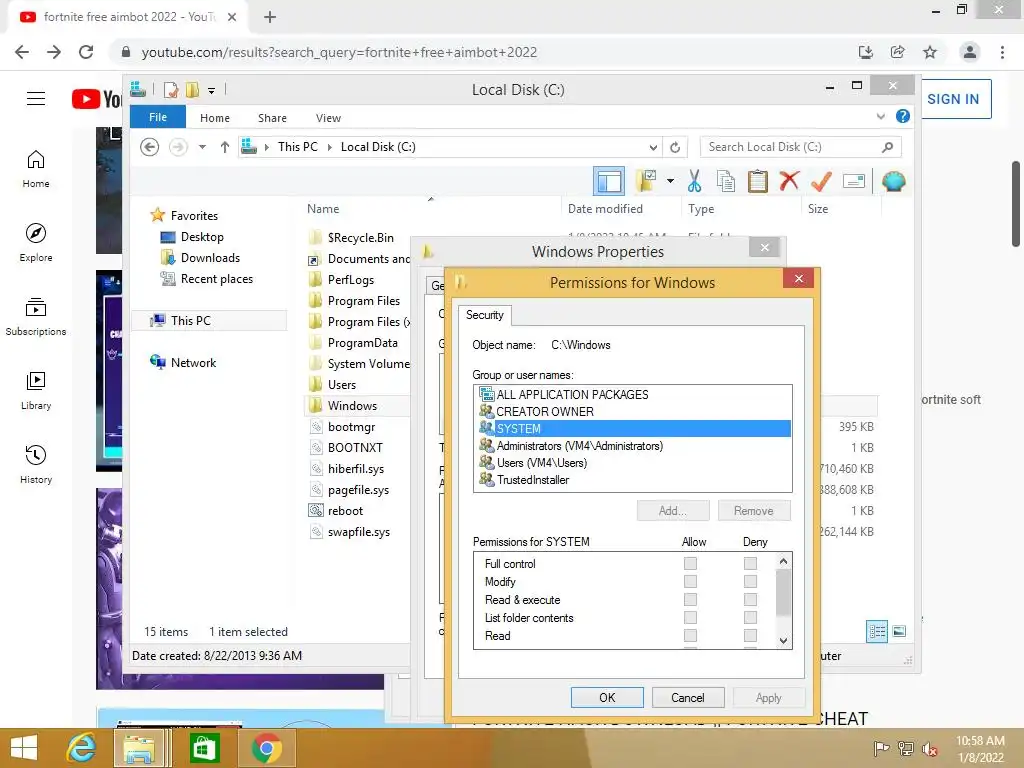Screen dimensions: 1024x768
Task: Select Downloads under Favorites
Action: tap(210, 258)
